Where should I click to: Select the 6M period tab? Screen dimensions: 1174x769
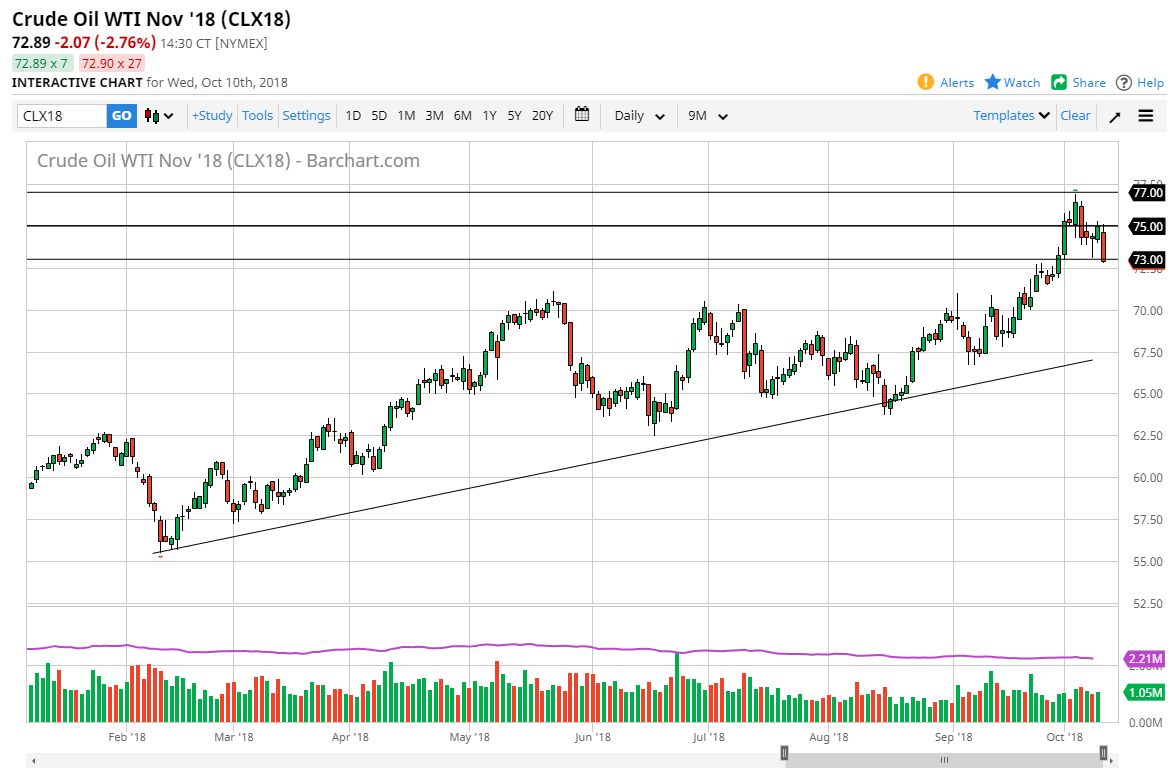point(462,115)
